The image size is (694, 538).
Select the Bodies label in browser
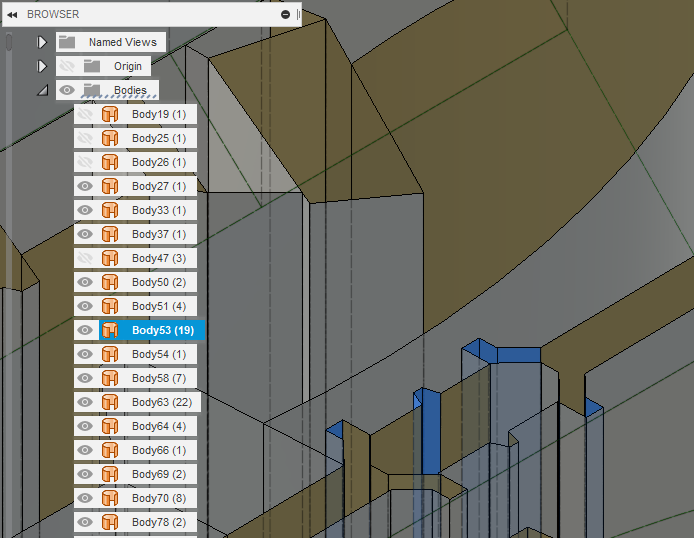[x=130, y=90]
